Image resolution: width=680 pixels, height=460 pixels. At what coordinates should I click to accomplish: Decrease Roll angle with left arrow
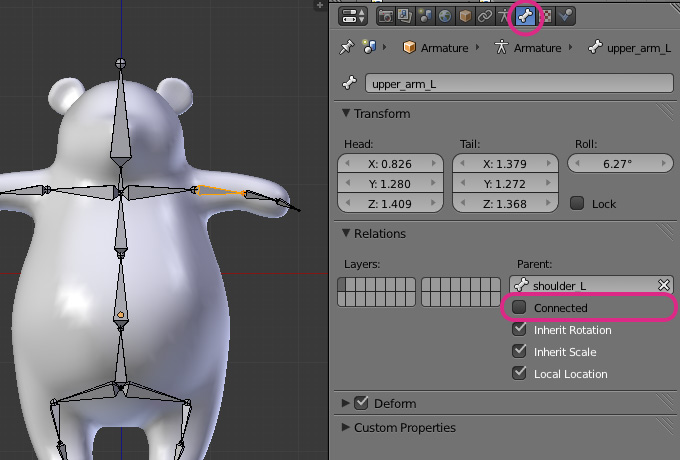coord(577,163)
